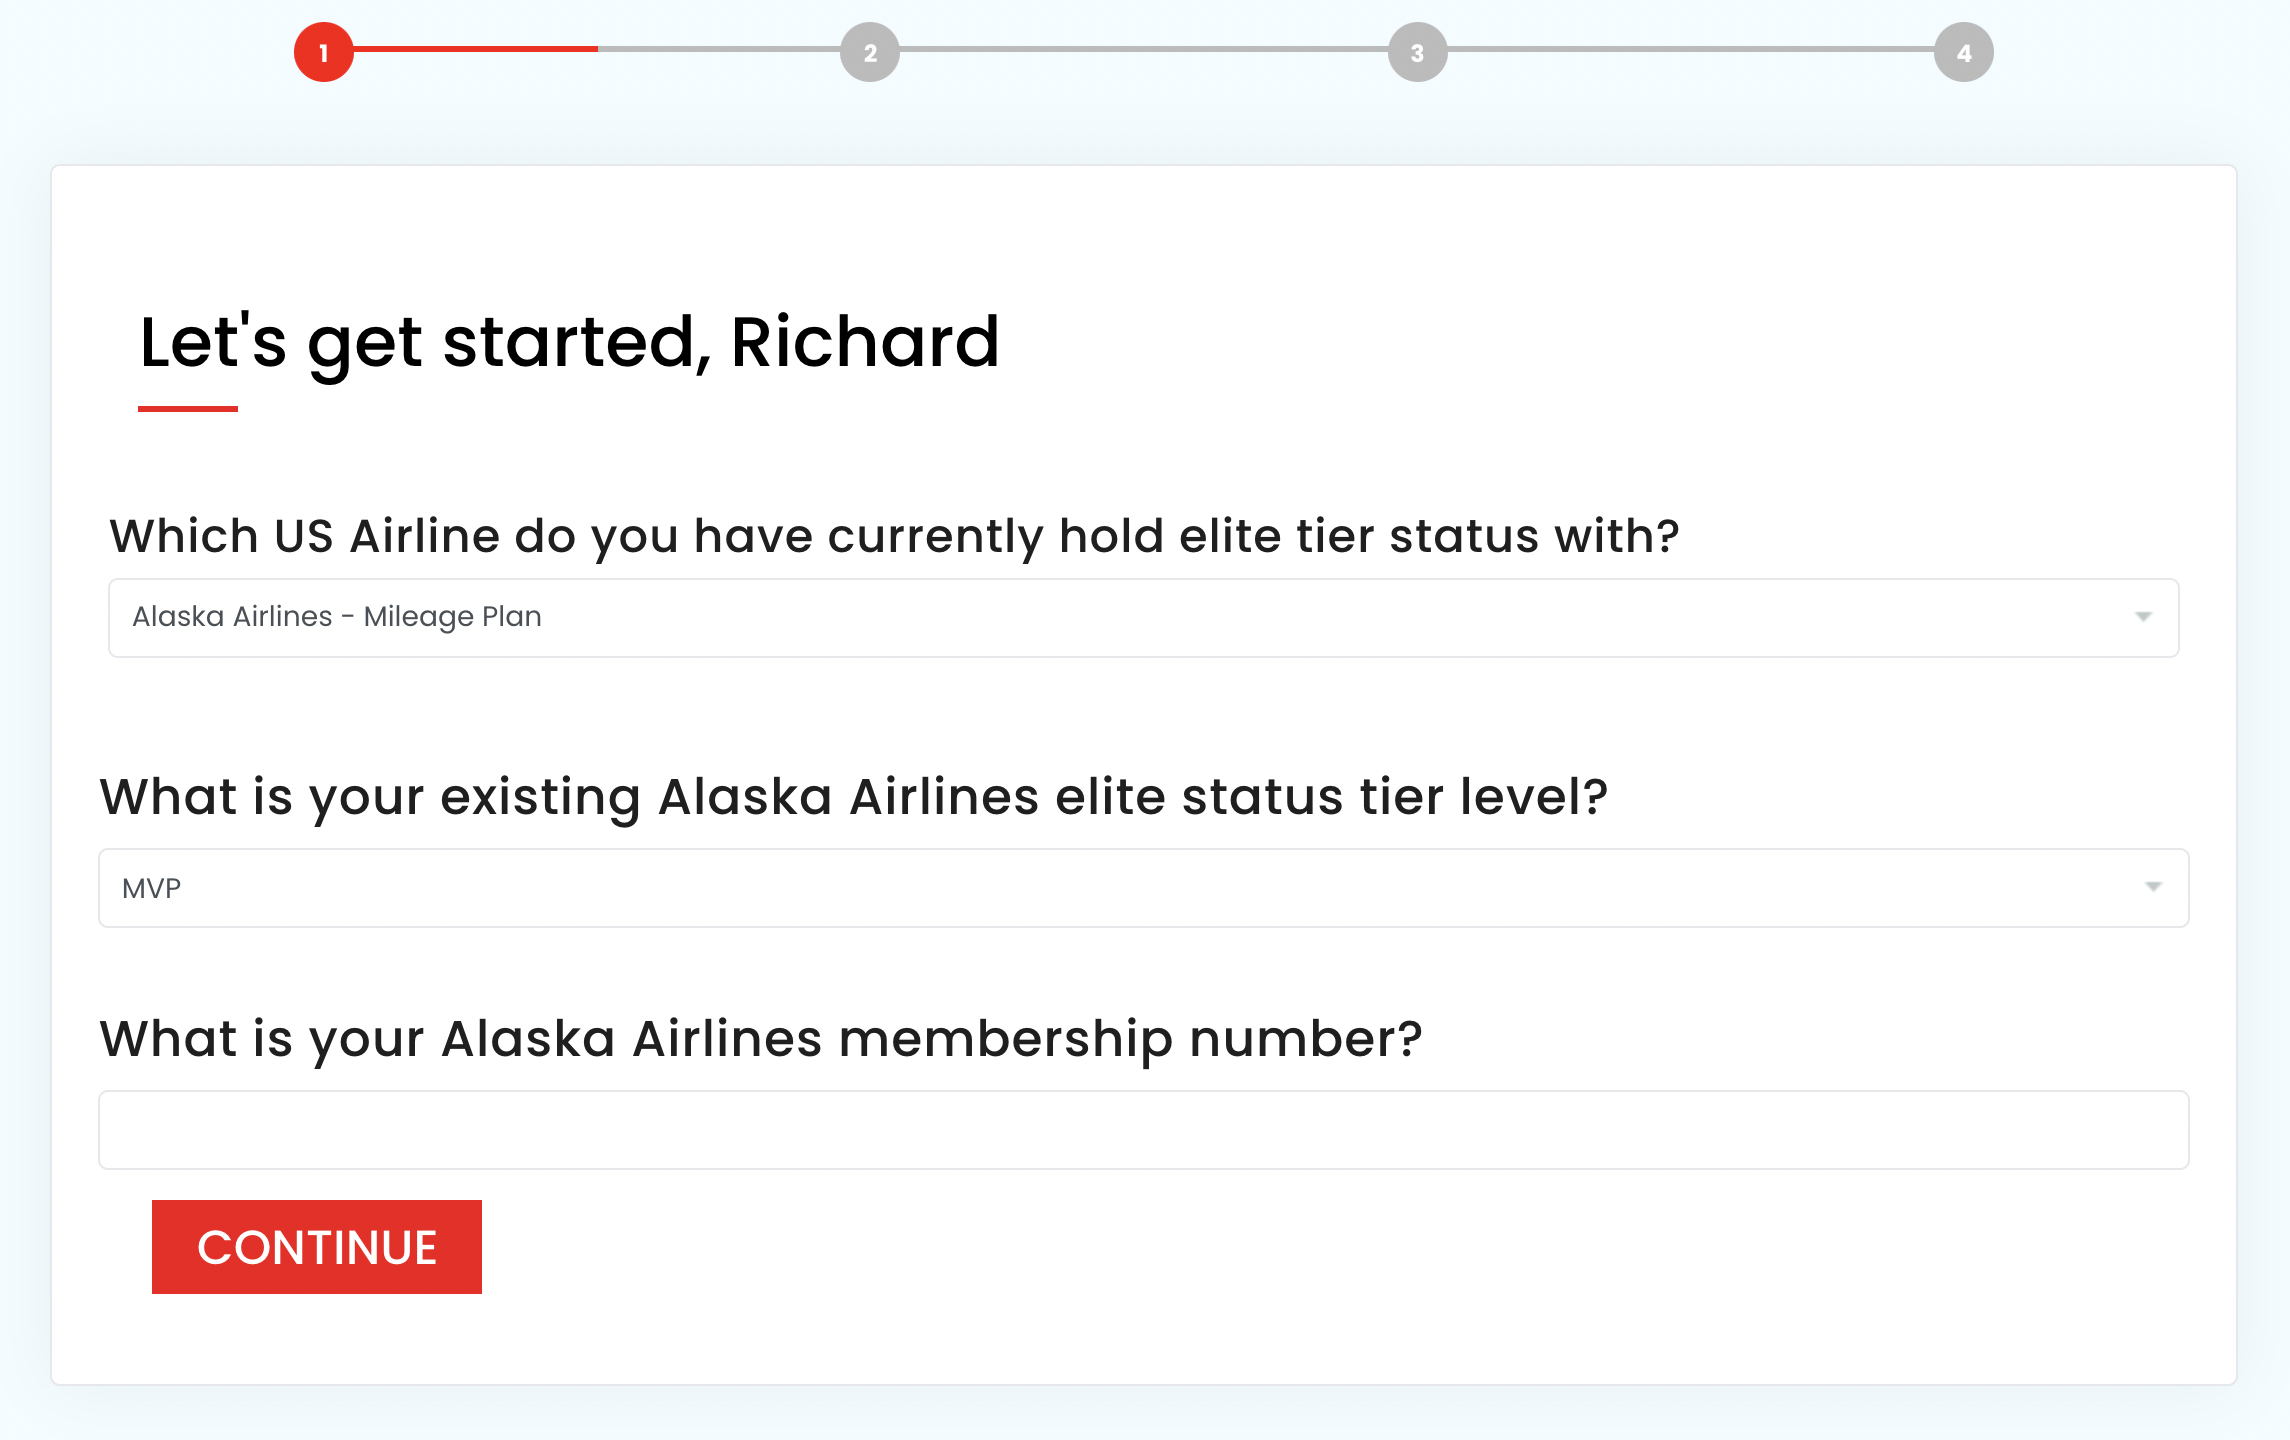2290x1440 pixels.
Task: Click the elite status tier level question label
Action: point(853,797)
